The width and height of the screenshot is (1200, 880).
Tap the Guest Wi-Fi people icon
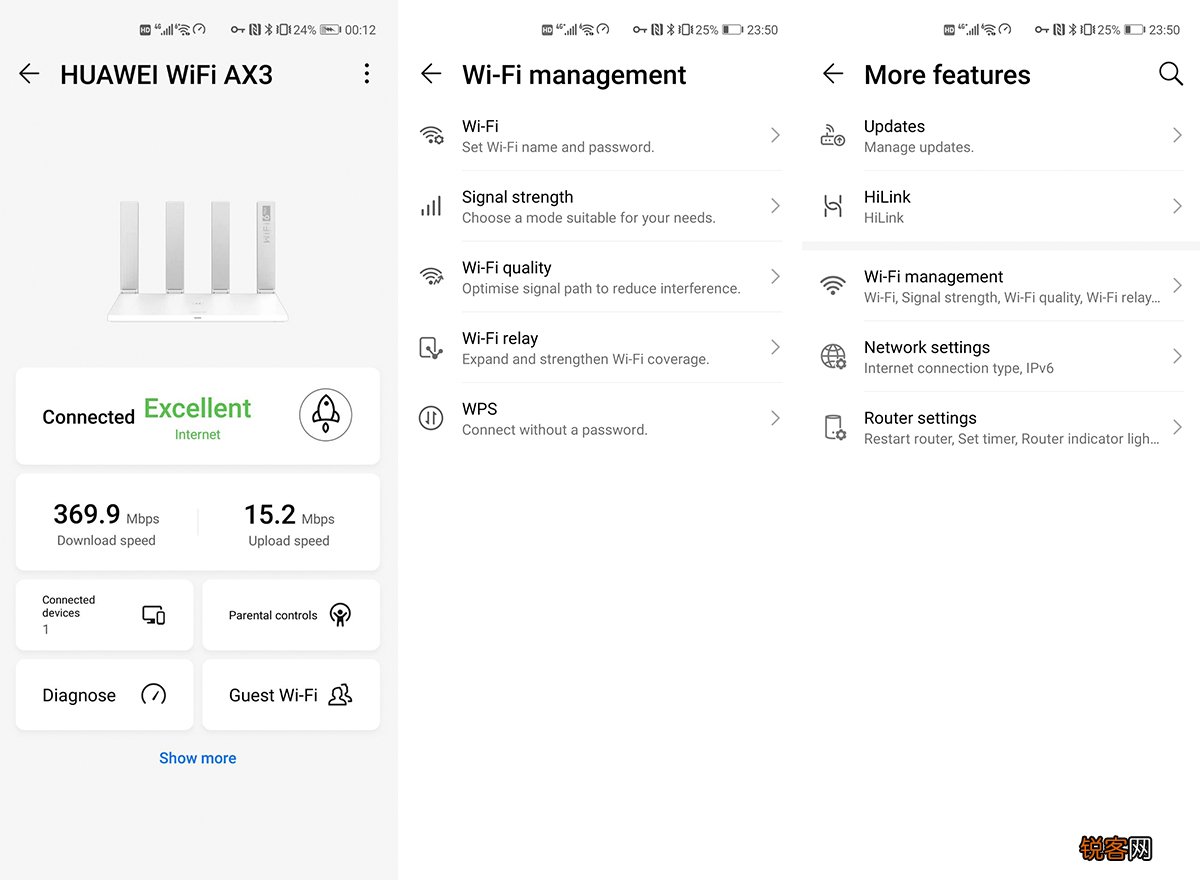click(x=340, y=694)
